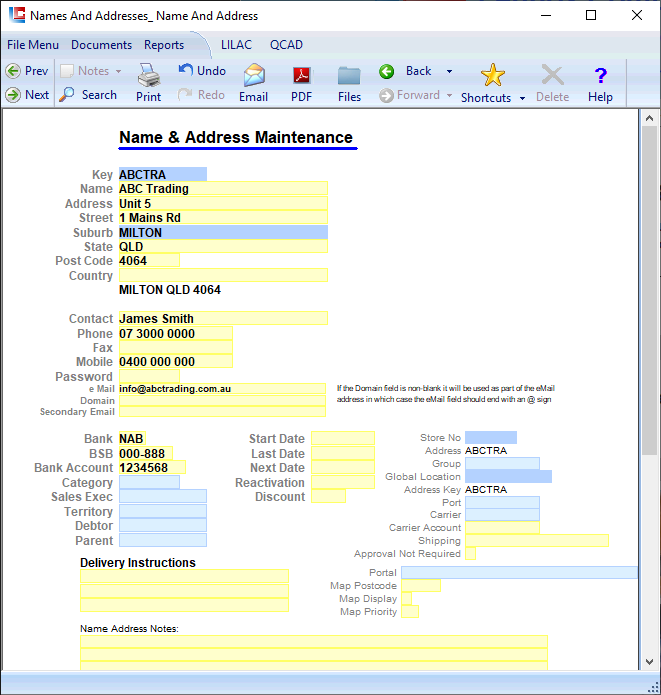The width and height of the screenshot is (661, 695).
Task: Open Shortcuts star icon
Action: click(493, 75)
